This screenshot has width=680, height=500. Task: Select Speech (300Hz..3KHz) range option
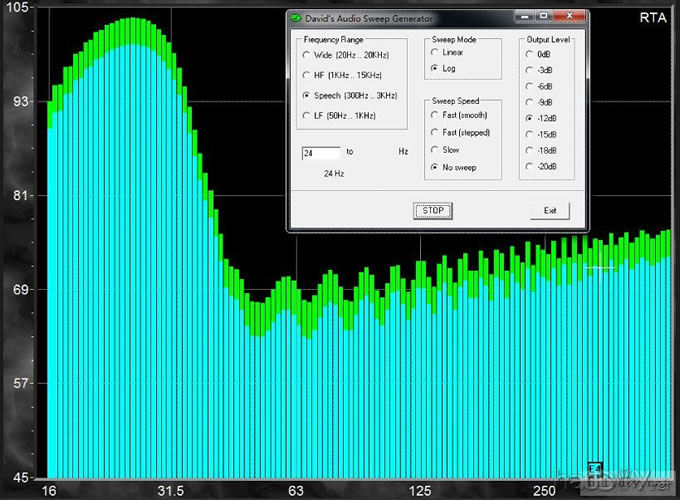[x=306, y=95]
